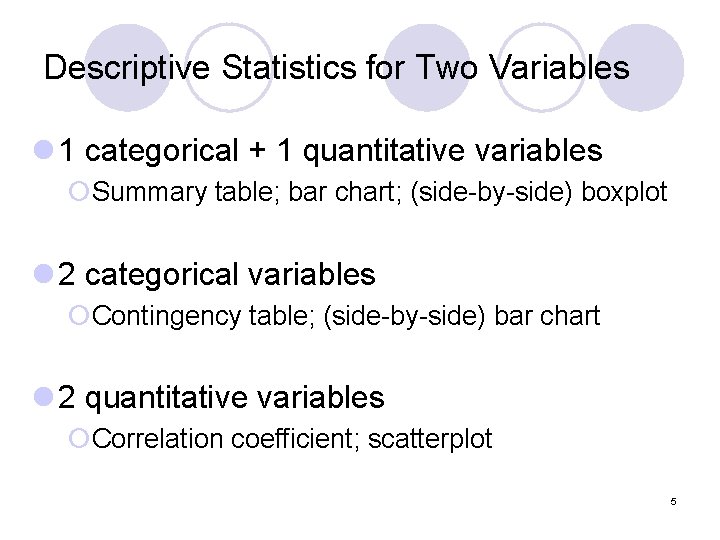Screen dimensions: 720x540
Task: Click the hollow bullet before 'Contingency table'
Action: click(x=81, y=317)
